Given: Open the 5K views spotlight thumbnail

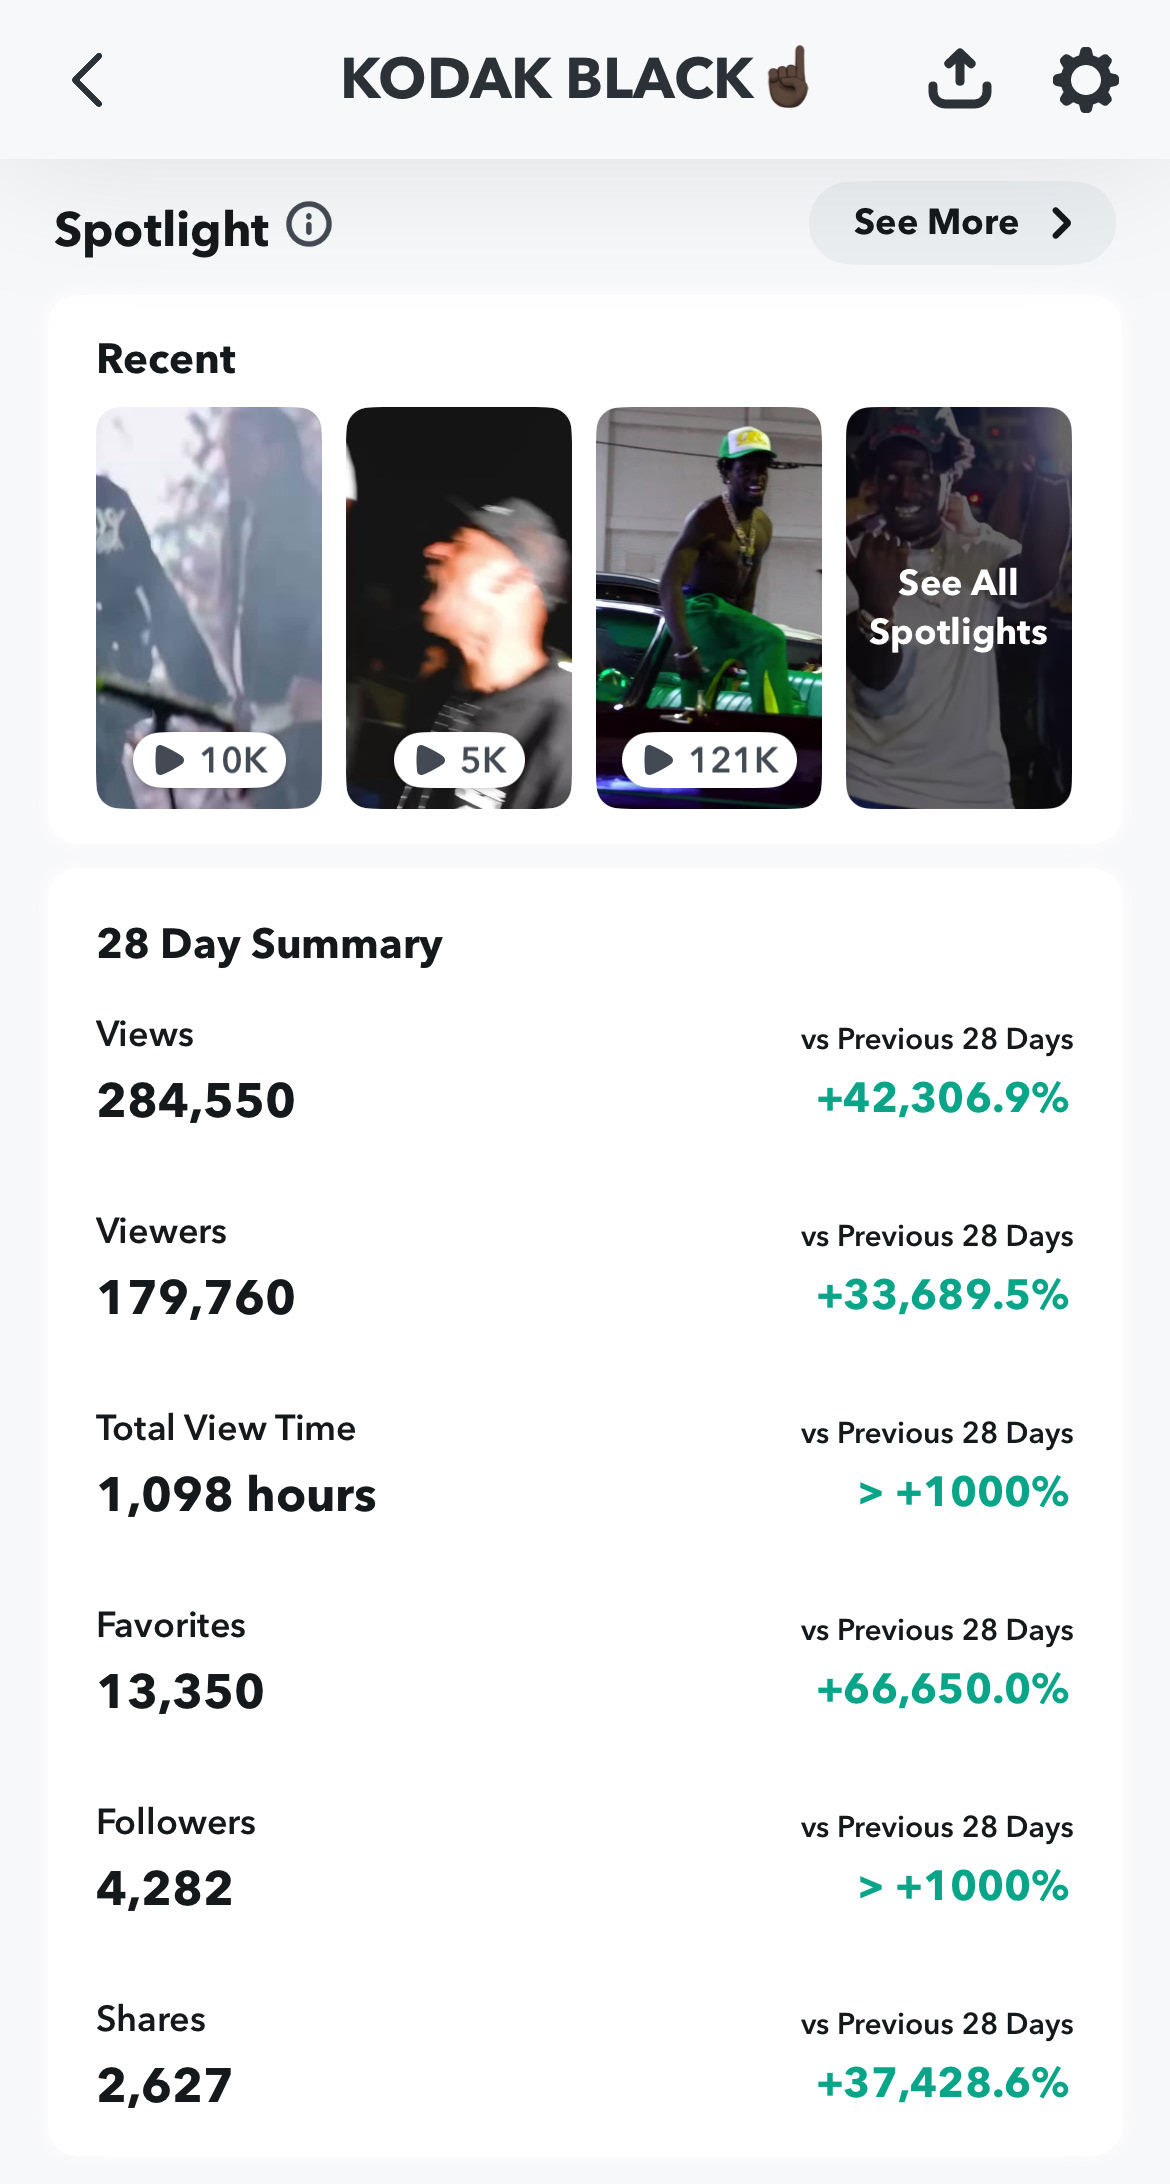Looking at the screenshot, I should coord(459,608).
